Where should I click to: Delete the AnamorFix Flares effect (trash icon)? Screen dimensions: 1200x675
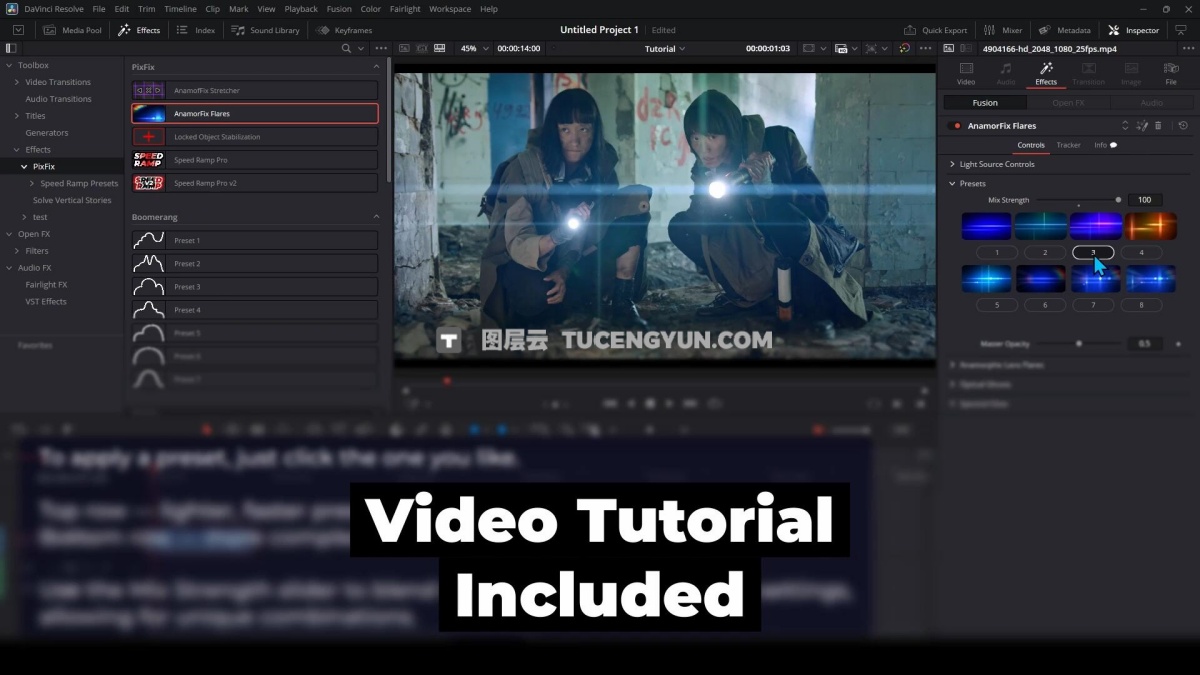1158,126
